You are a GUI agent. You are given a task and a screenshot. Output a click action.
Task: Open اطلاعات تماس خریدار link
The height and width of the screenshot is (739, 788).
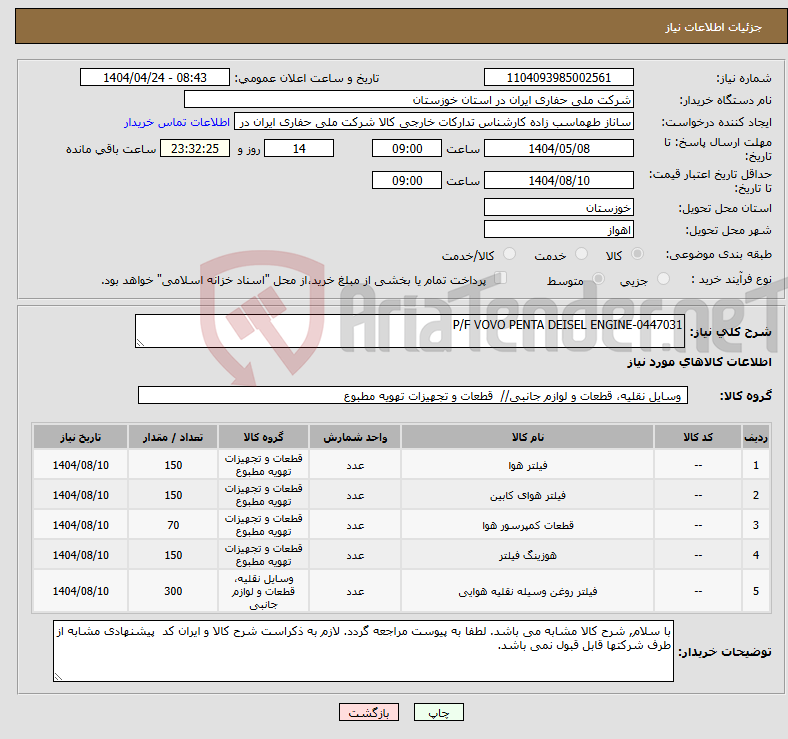[177, 122]
